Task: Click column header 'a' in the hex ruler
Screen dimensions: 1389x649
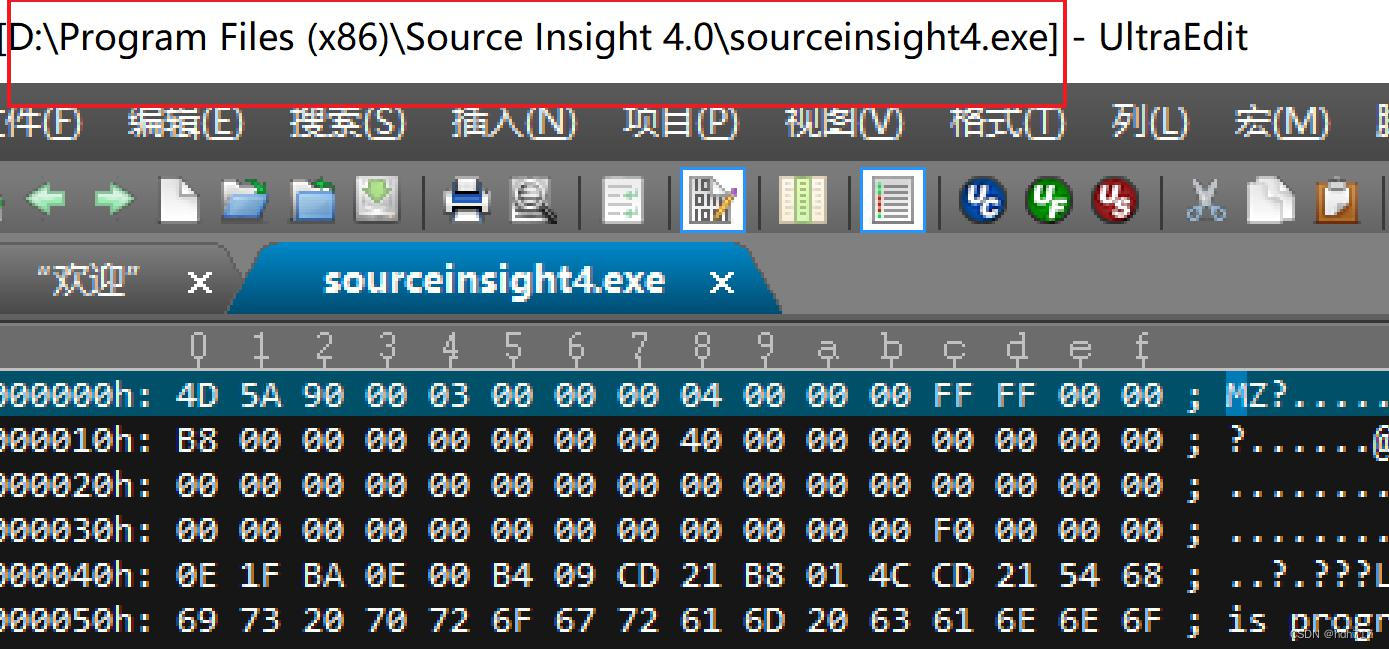Action: tap(827, 348)
